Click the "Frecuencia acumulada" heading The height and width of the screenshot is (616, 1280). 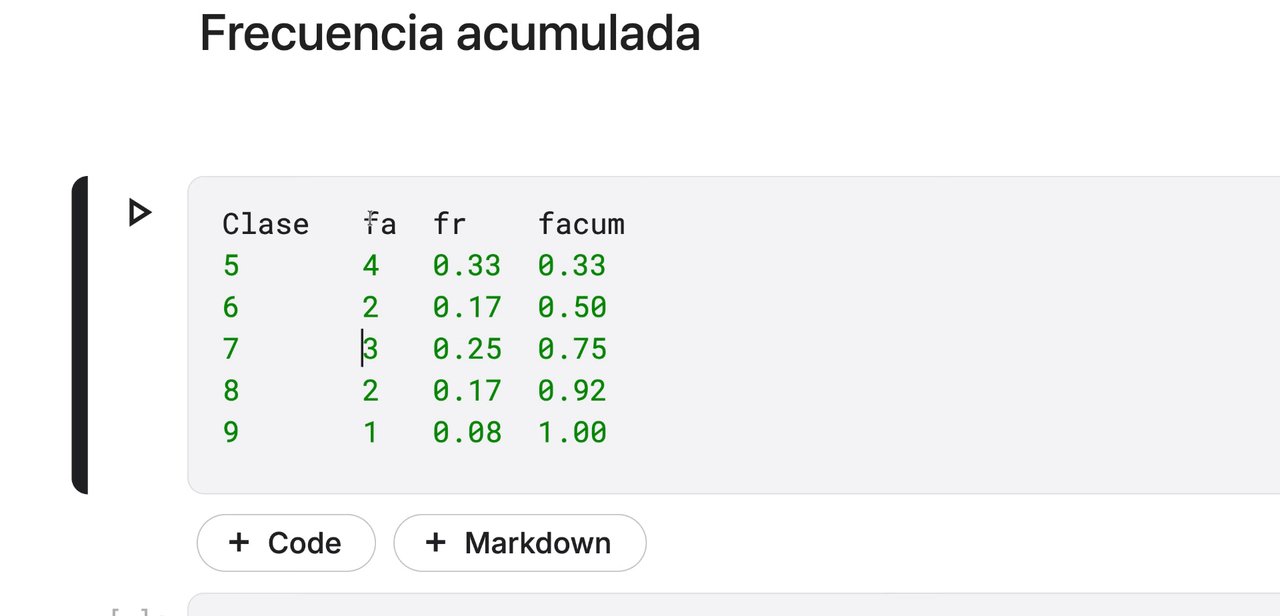[449, 33]
